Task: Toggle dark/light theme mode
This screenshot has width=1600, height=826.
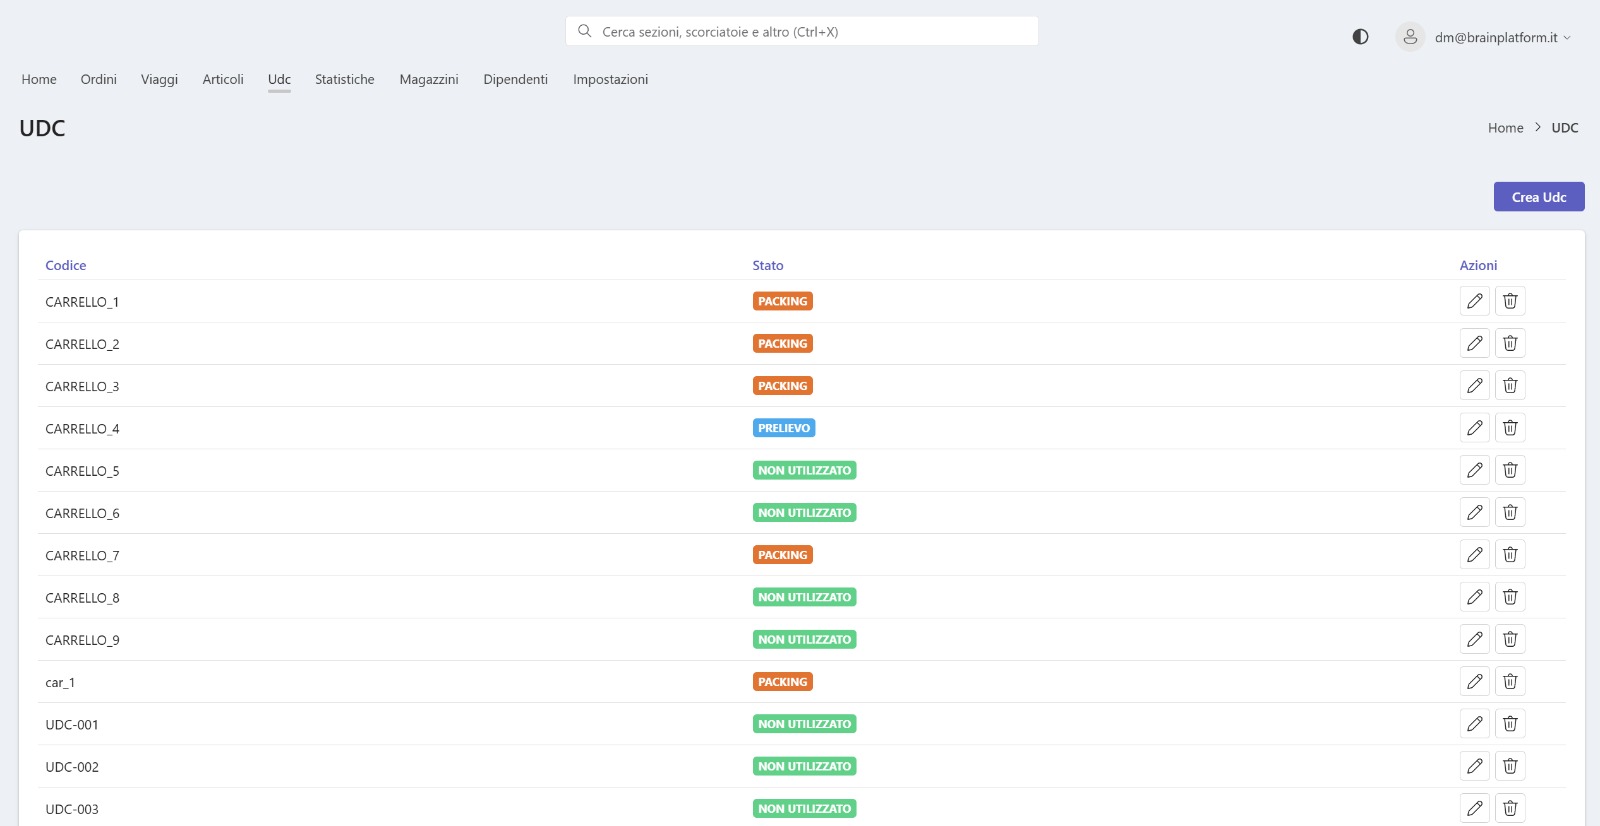Action: [1360, 37]
